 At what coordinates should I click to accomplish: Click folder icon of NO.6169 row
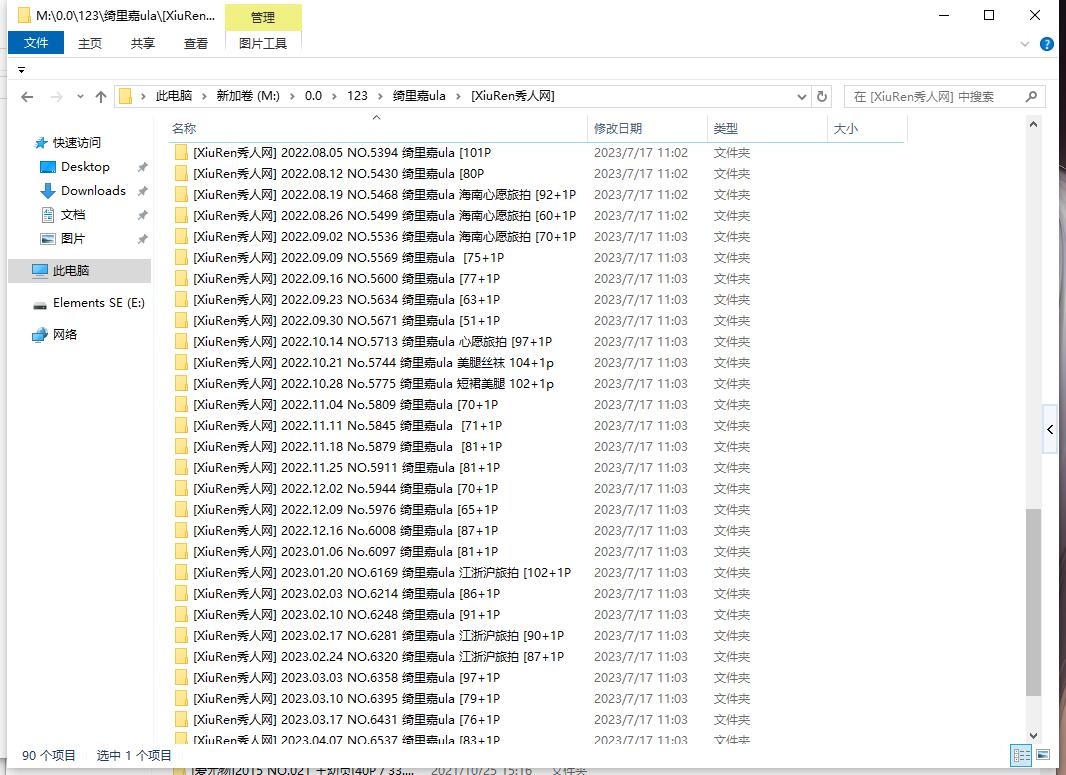coord(181,572)
